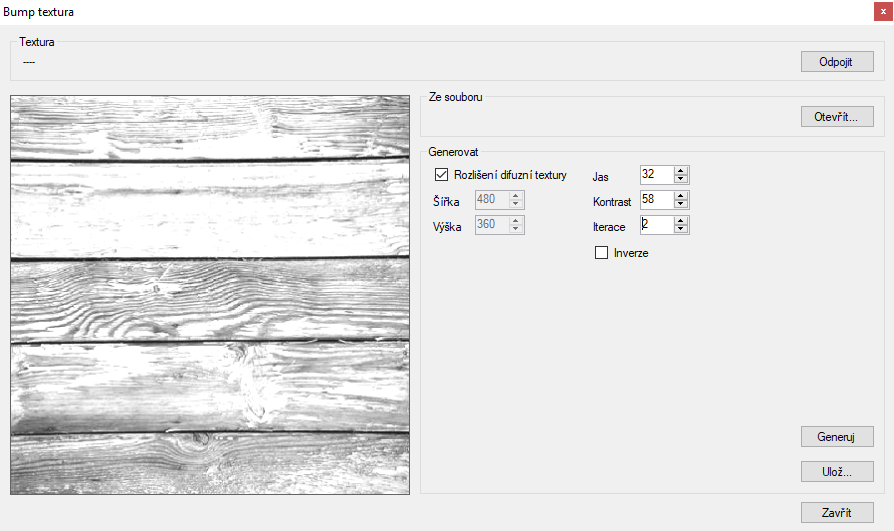The image size is (894, 531).
Task: Close the Bump textura window
Action: tap(883, 11)
